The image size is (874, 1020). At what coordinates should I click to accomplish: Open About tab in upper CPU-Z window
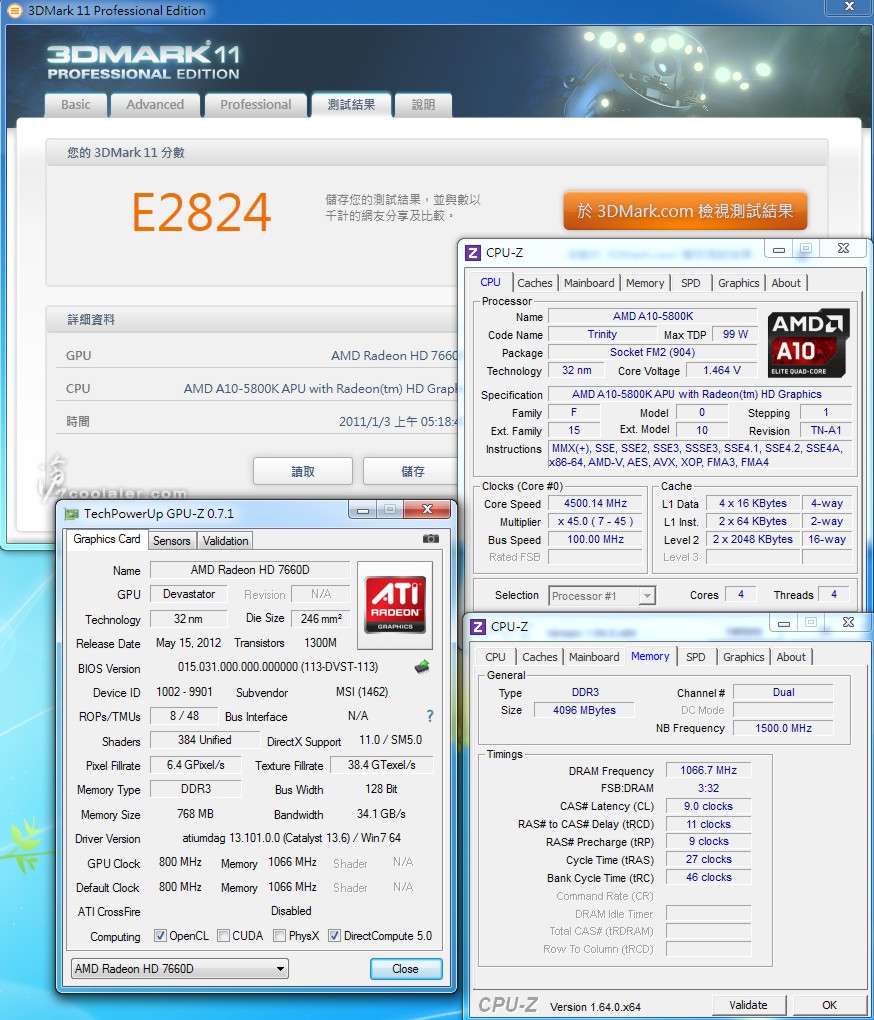click(786, 283)
